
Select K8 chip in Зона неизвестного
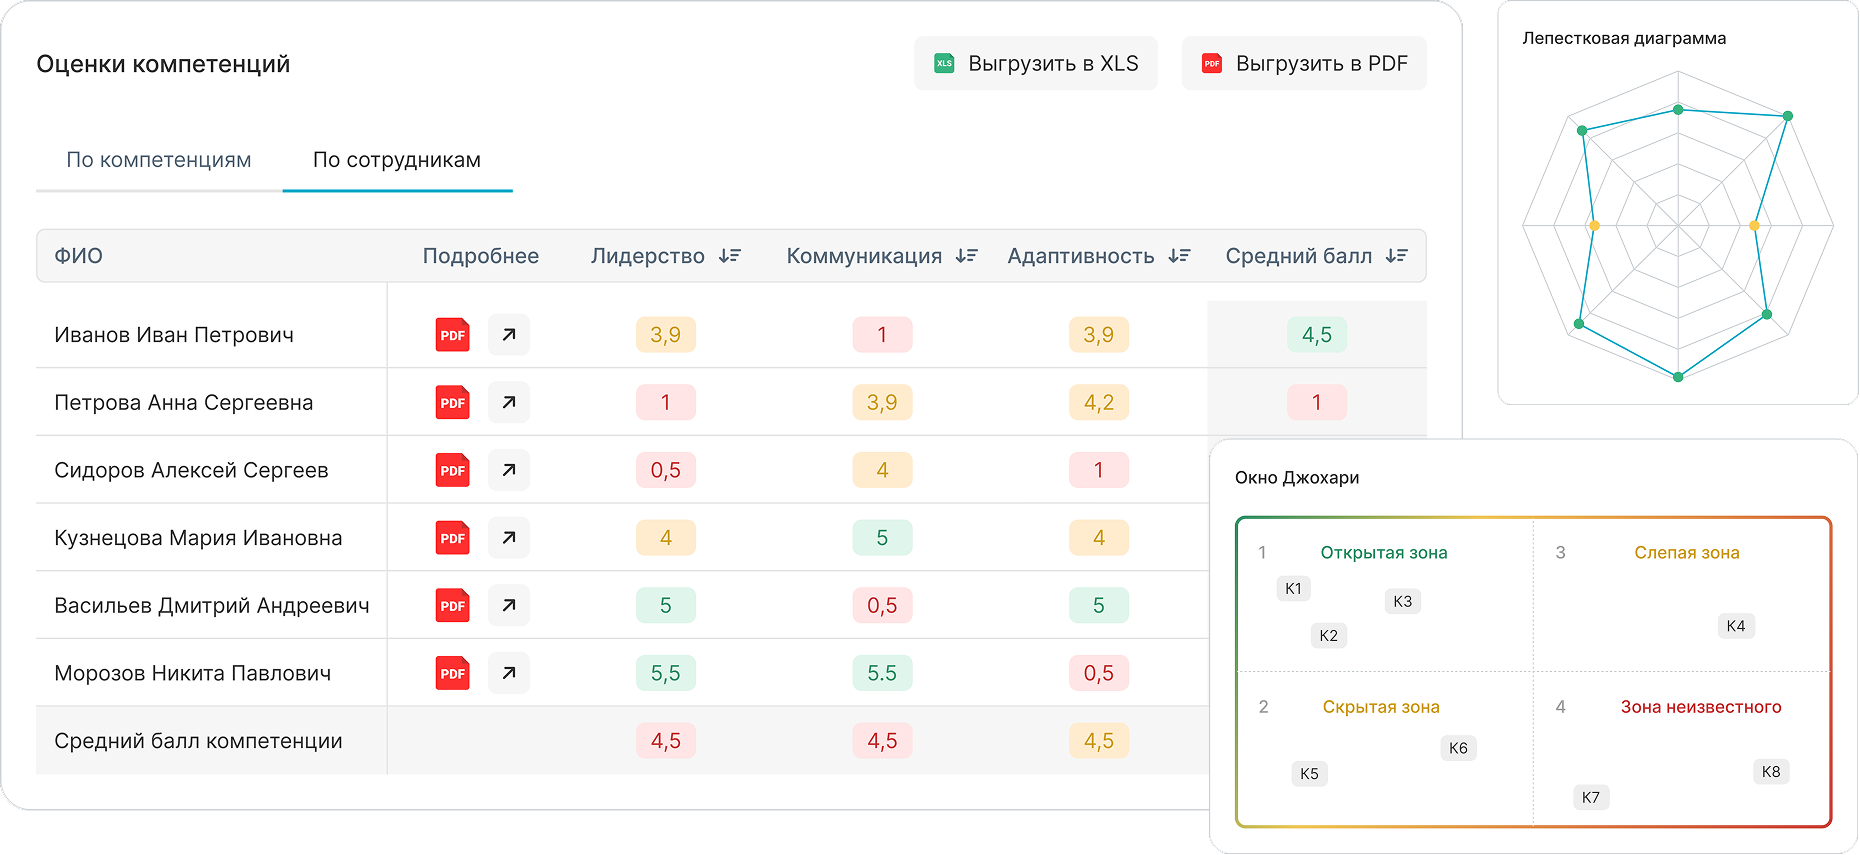pyautogui.click(x=1771, y=771)
